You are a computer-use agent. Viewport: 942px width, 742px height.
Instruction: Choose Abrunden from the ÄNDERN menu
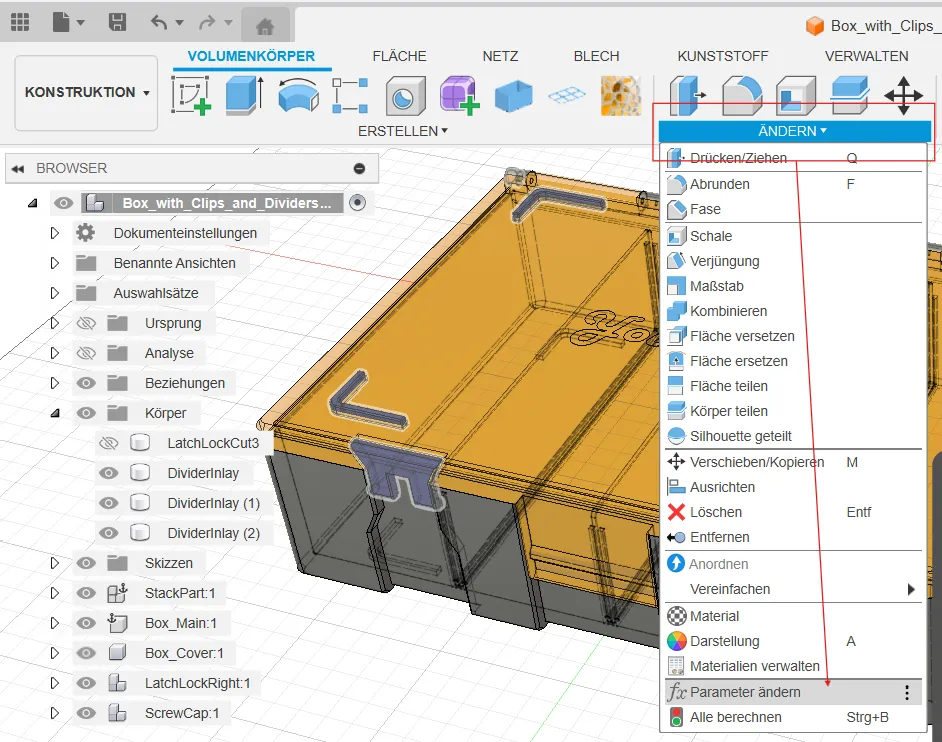click(793, 184)
